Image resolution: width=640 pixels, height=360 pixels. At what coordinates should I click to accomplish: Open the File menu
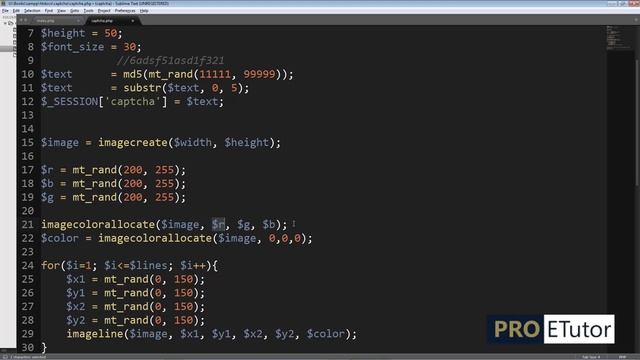[5, 11]
